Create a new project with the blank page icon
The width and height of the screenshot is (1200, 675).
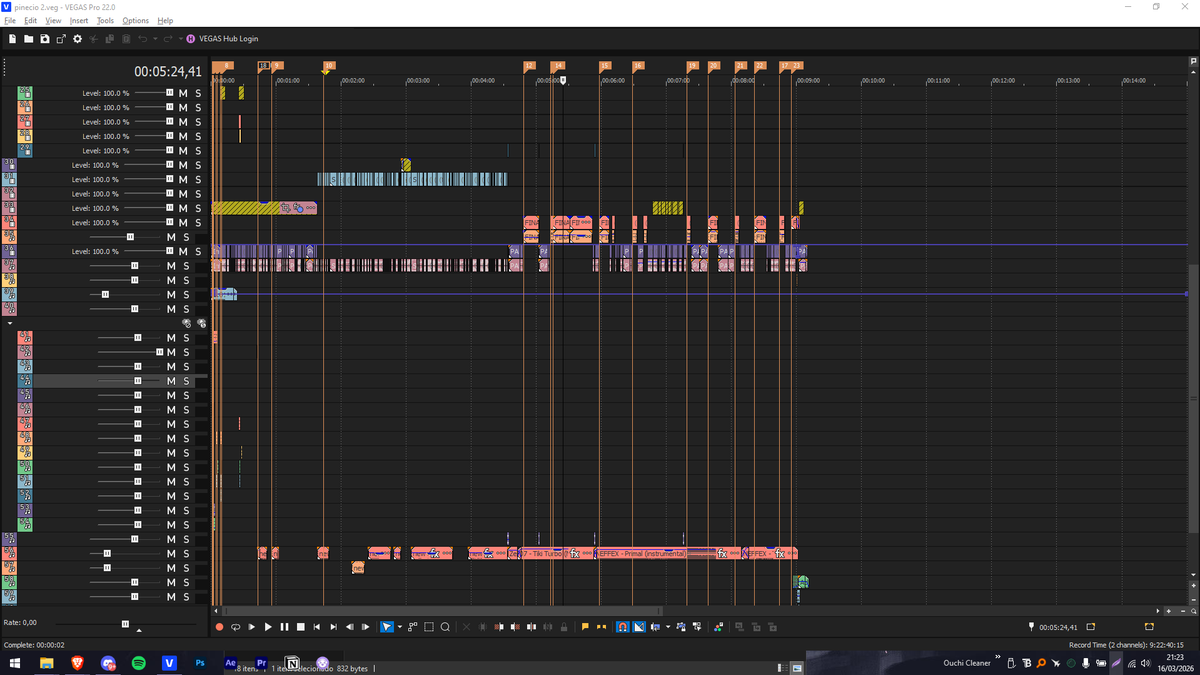[12, 39]
